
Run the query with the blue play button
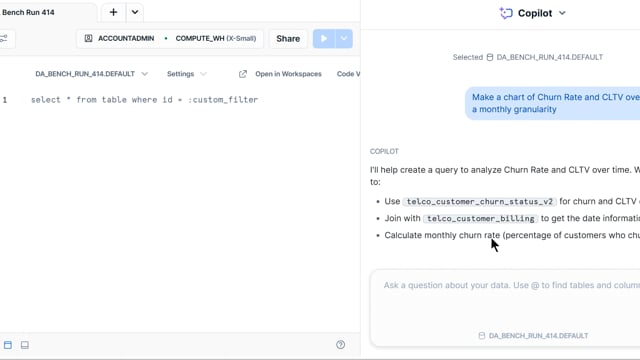point(324,38)
